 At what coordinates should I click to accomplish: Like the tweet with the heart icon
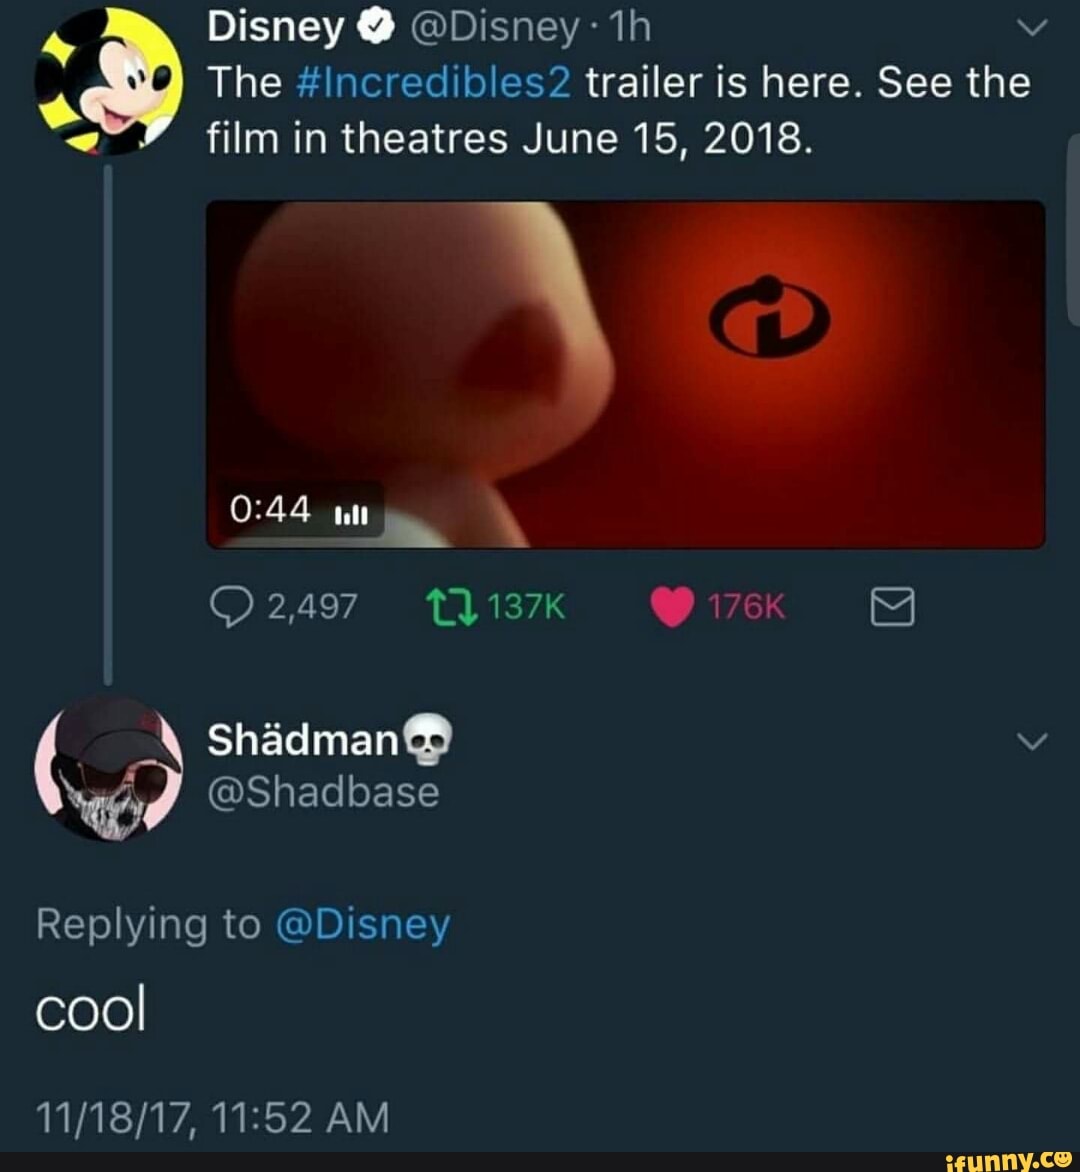[671, 607]
